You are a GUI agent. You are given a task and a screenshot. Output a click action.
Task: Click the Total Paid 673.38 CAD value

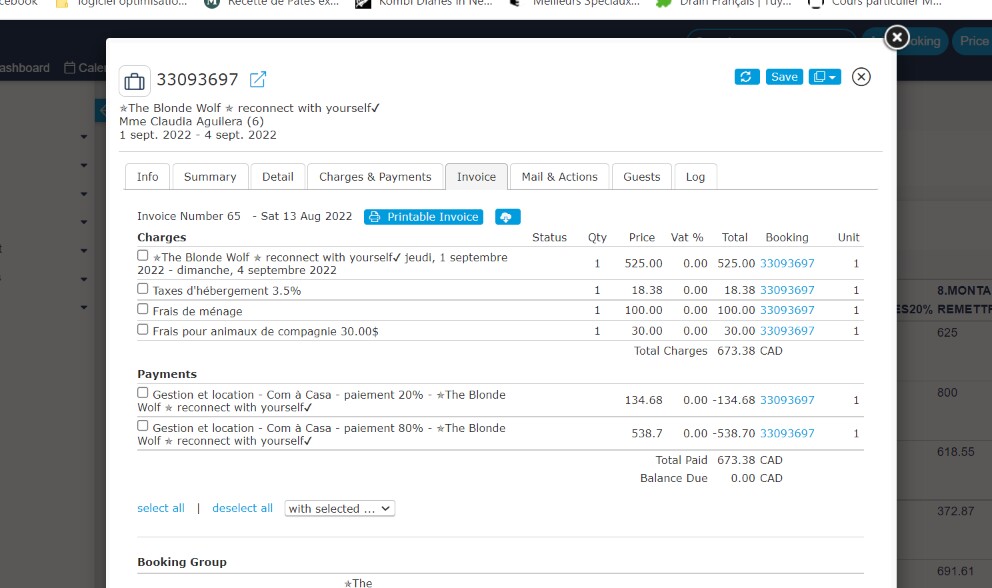coord(750,460)
